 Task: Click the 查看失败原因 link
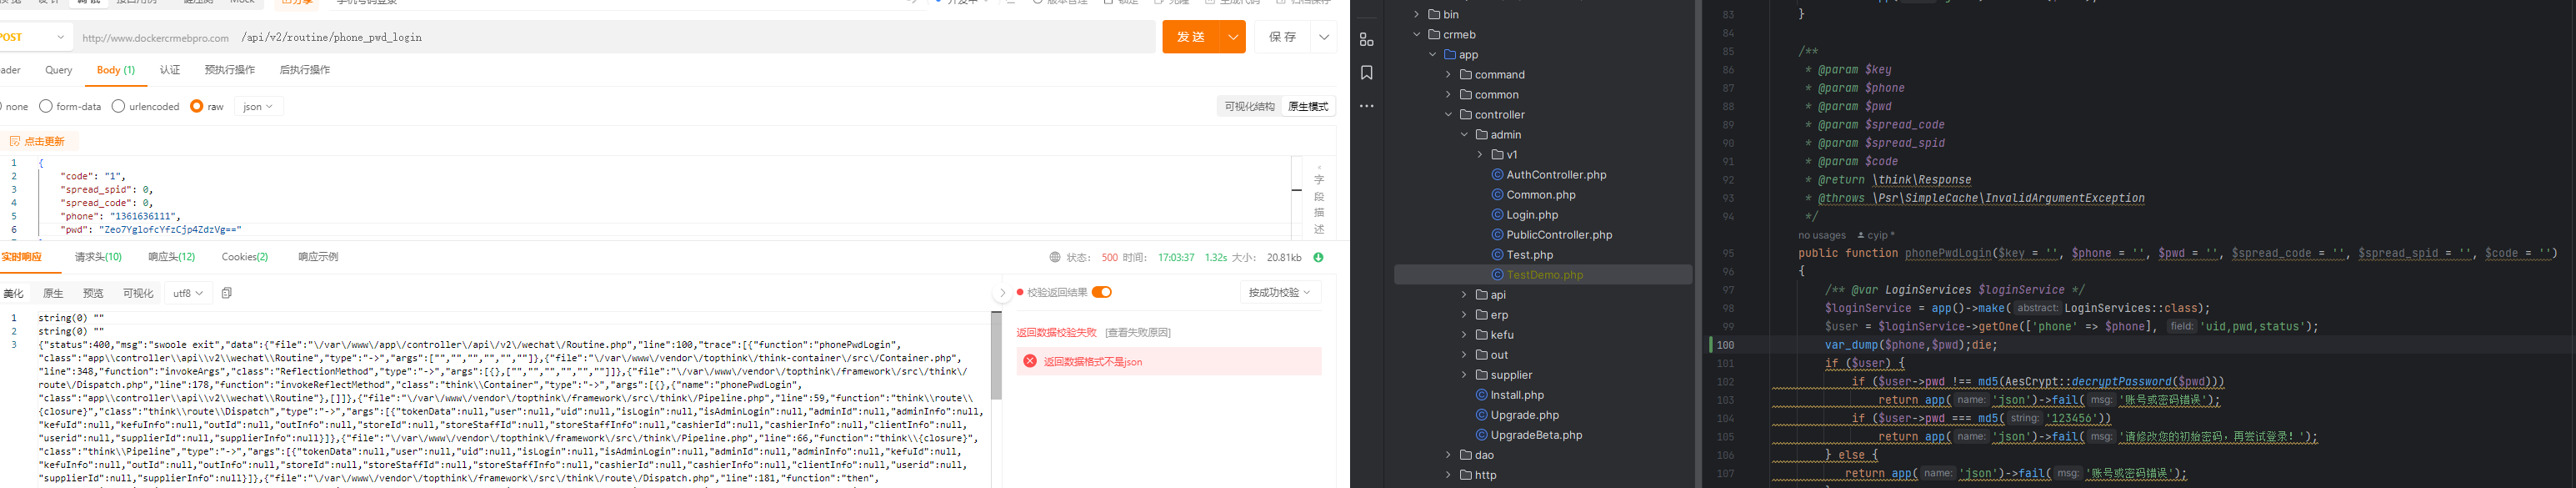(x=1137, y=332)
